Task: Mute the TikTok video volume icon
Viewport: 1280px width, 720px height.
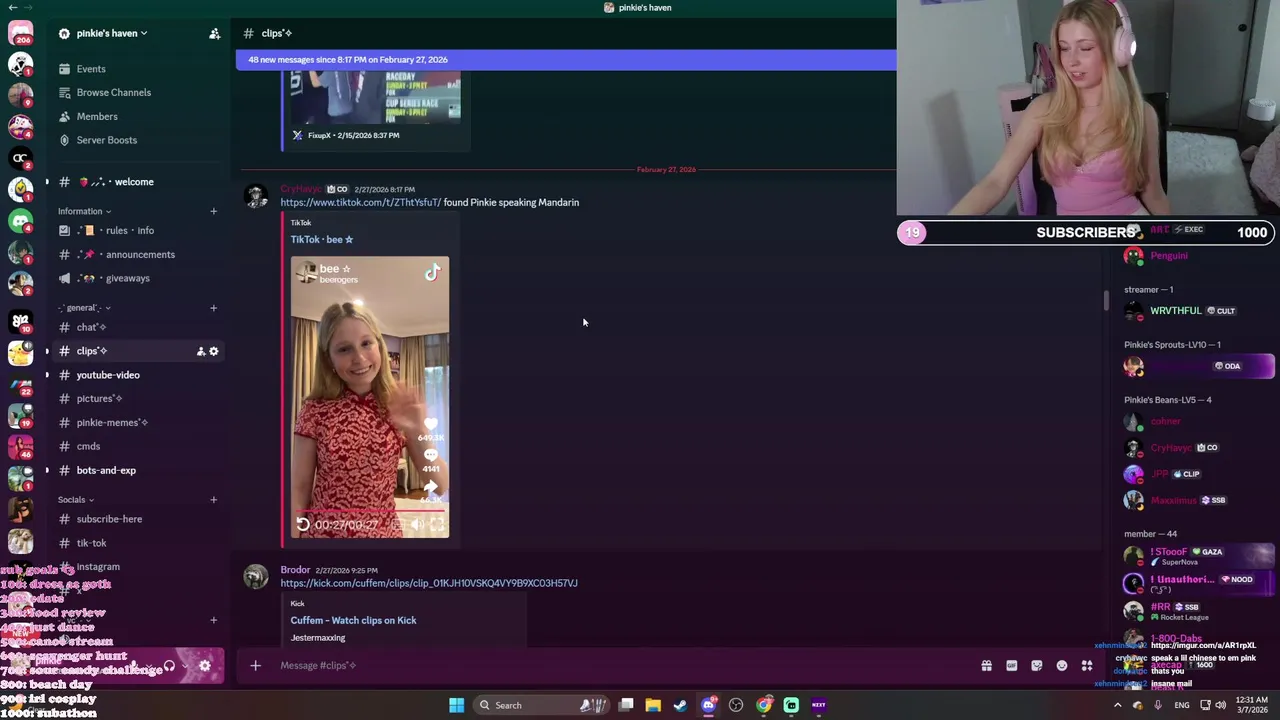Action: coord(417,525)
